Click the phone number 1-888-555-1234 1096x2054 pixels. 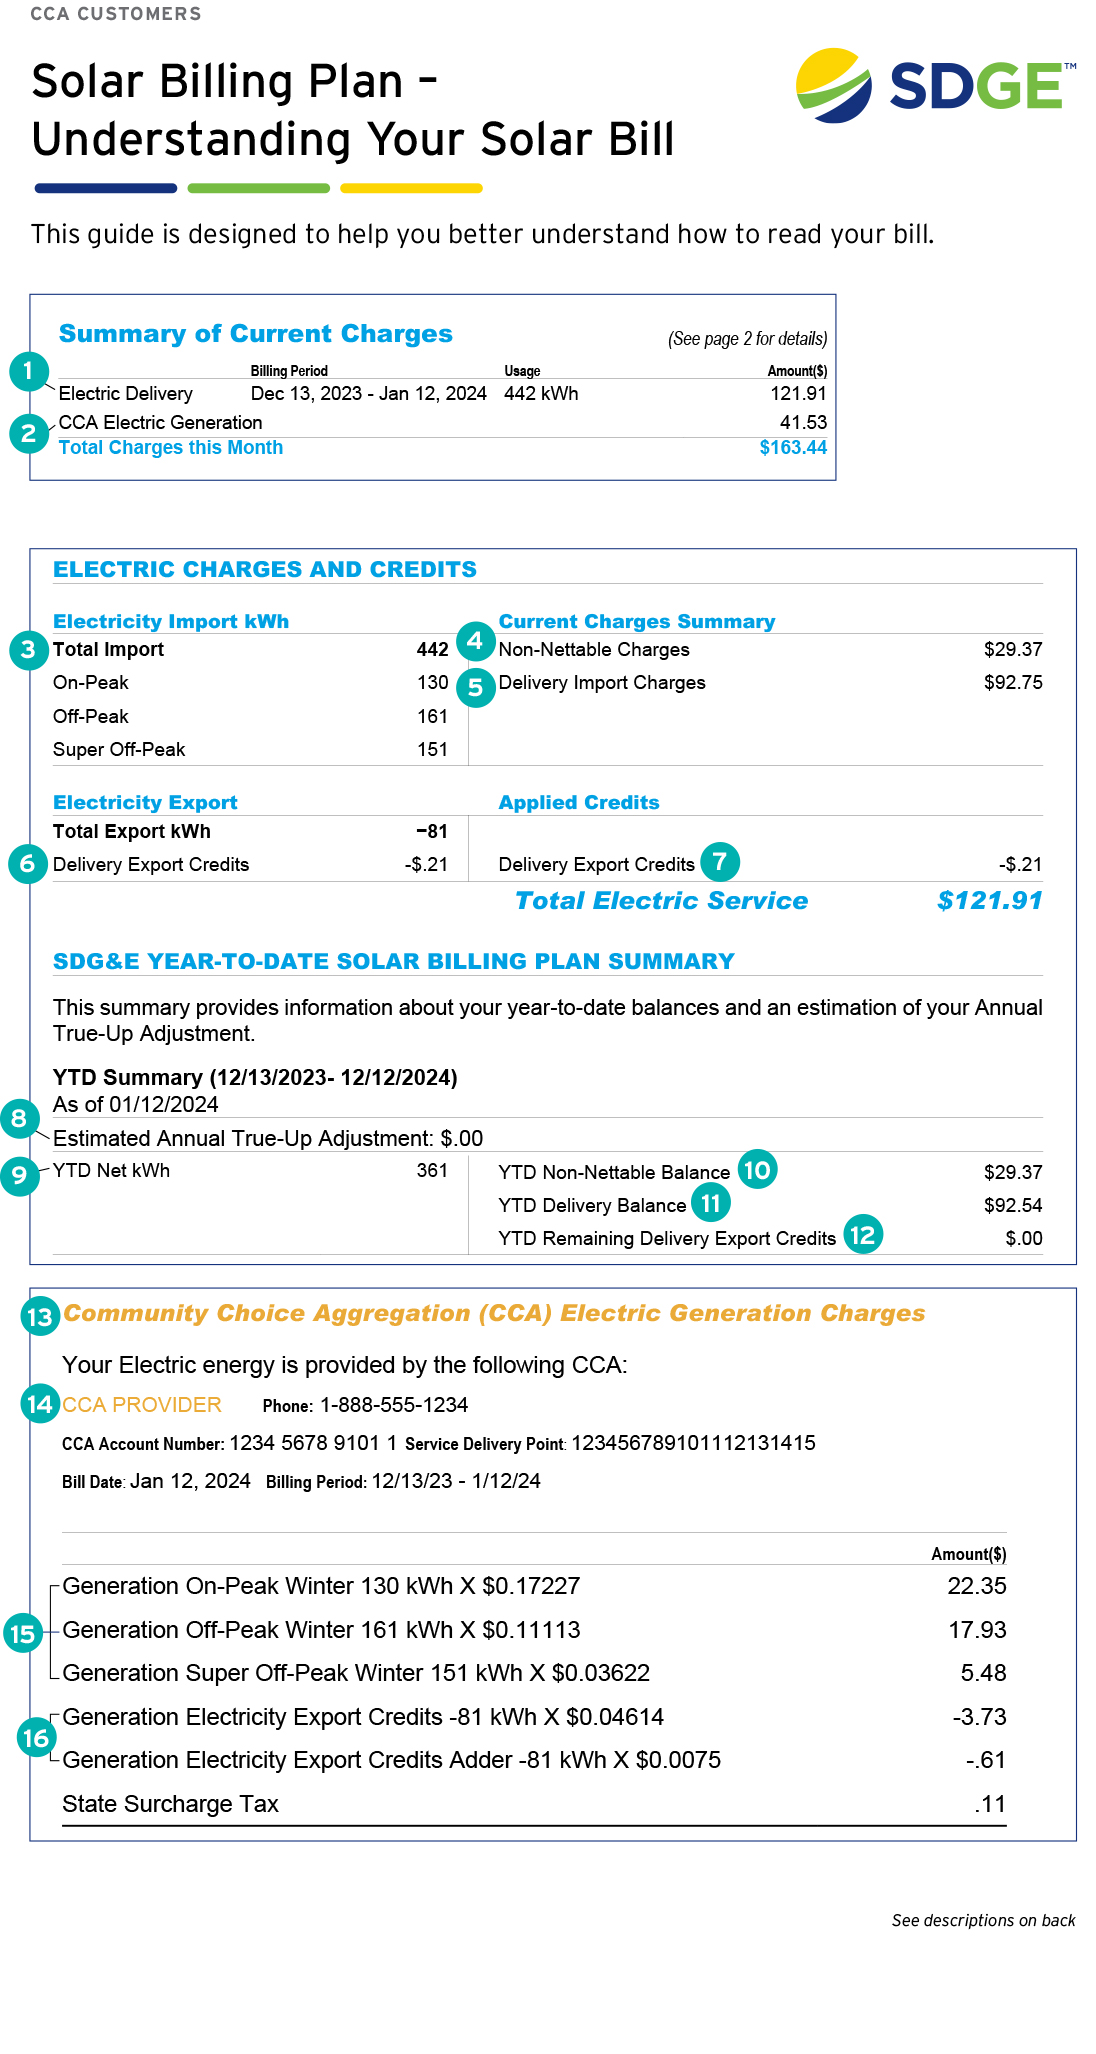[x=394, y=1405]
